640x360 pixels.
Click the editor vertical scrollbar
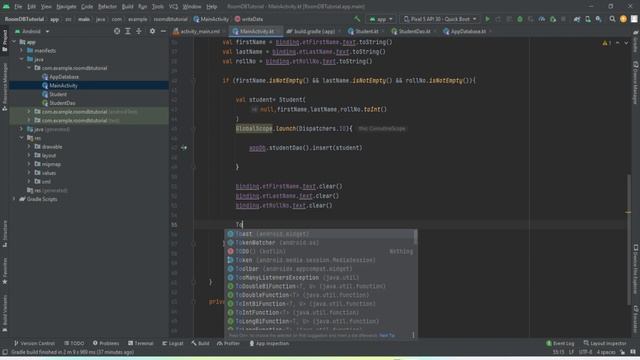pos(629,240)
